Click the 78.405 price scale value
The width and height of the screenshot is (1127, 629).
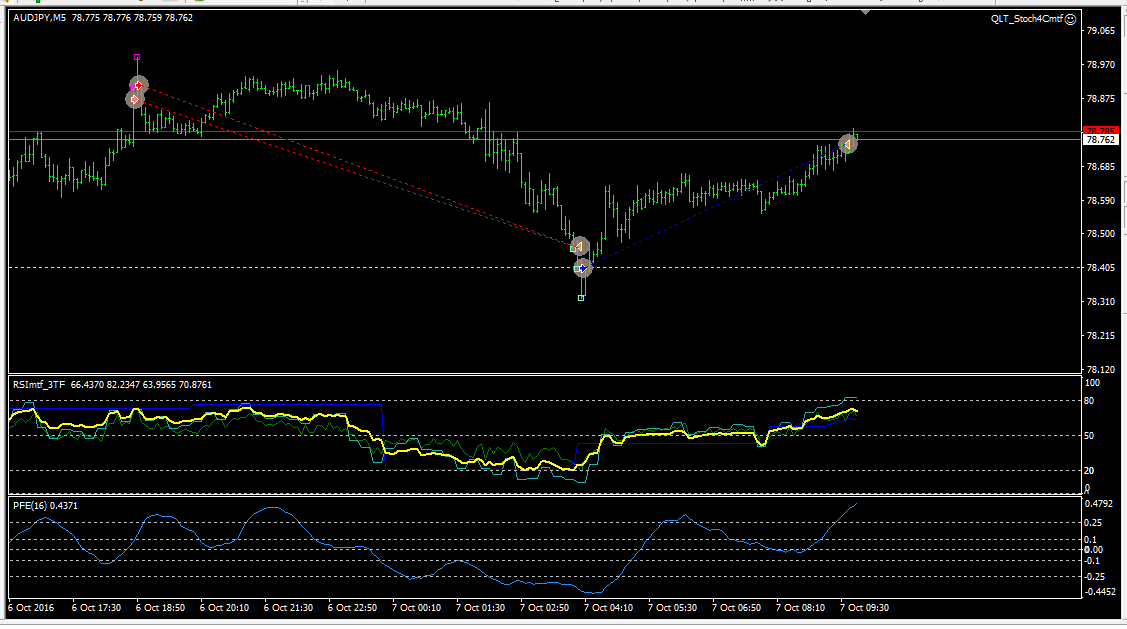(1100, 267)
